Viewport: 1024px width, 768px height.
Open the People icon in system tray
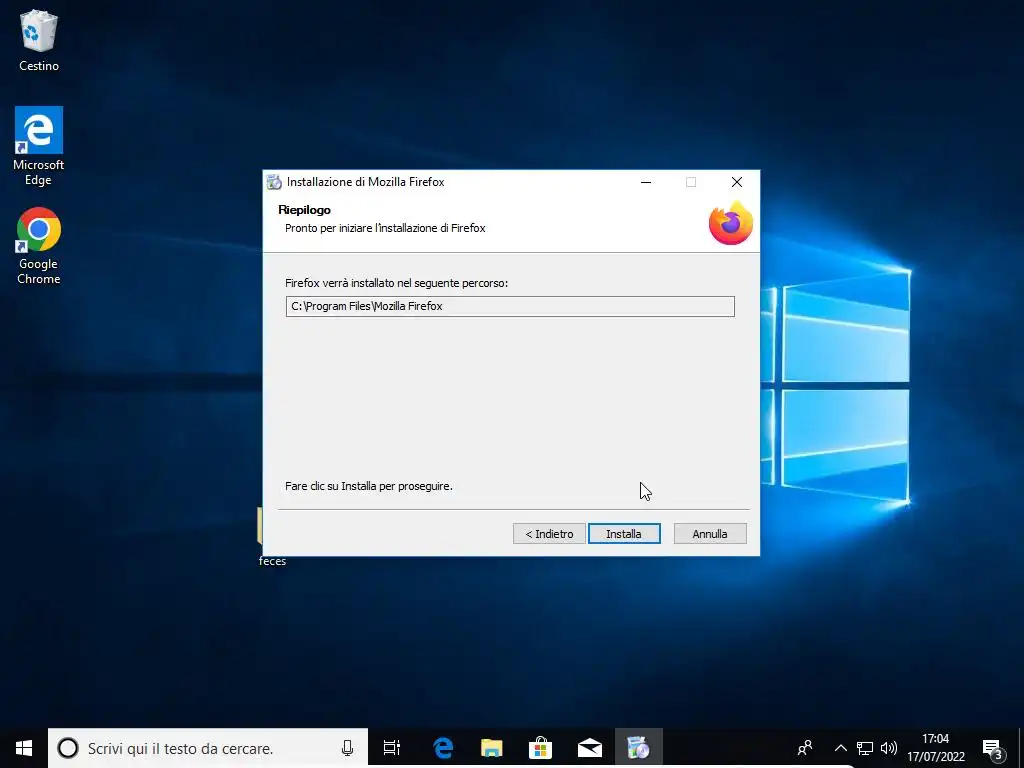(805, 748)
